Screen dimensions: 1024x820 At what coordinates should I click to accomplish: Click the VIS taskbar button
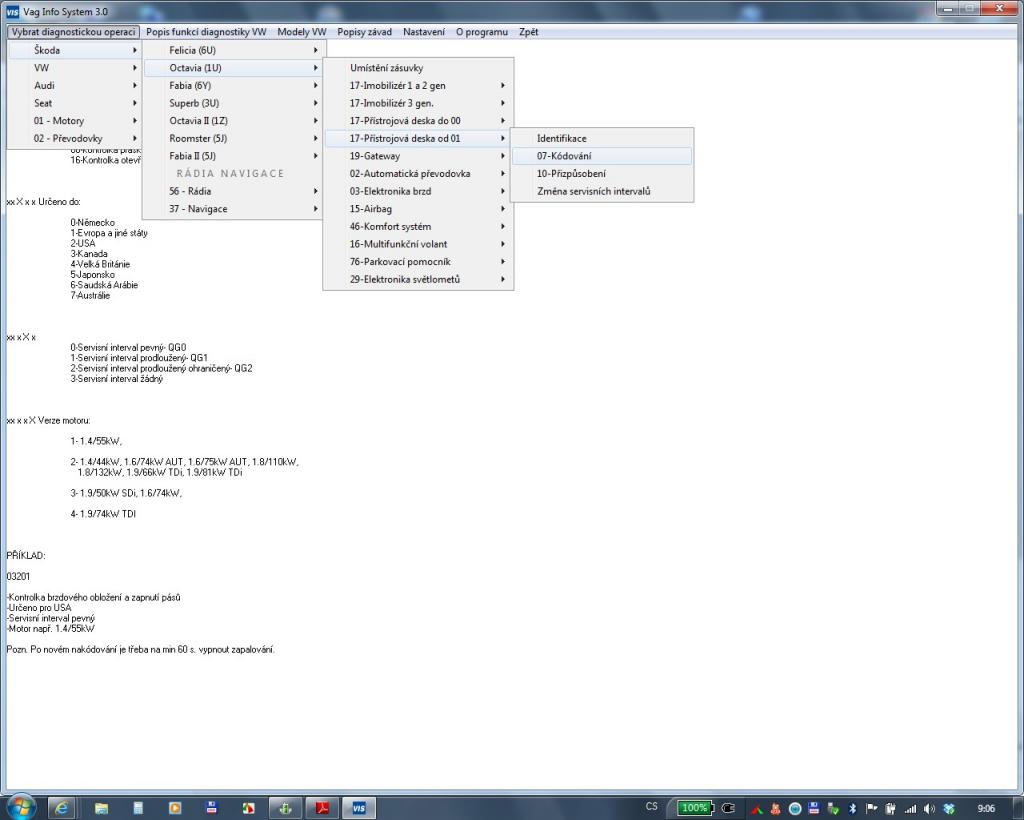coord(359,808)
